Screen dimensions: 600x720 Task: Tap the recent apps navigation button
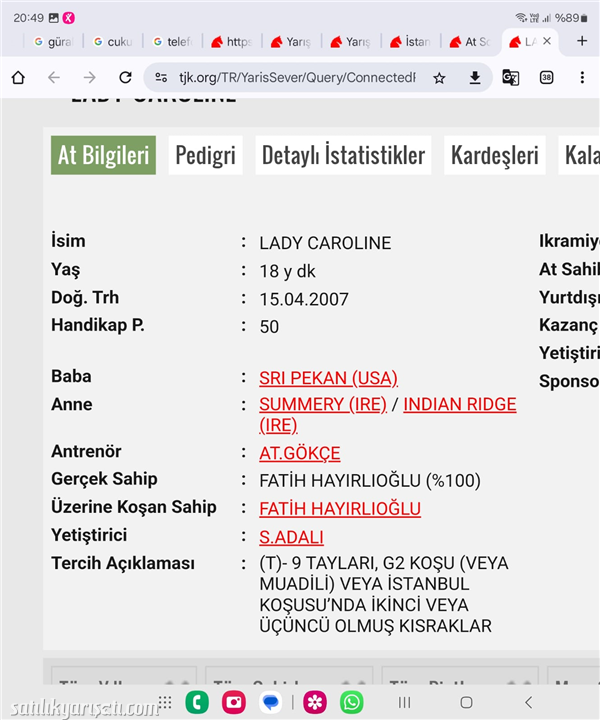(404, 702)
